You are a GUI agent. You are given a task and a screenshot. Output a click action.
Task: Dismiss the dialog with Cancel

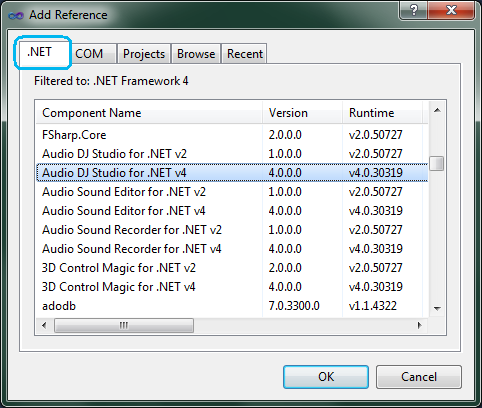[x=419, y=377]
